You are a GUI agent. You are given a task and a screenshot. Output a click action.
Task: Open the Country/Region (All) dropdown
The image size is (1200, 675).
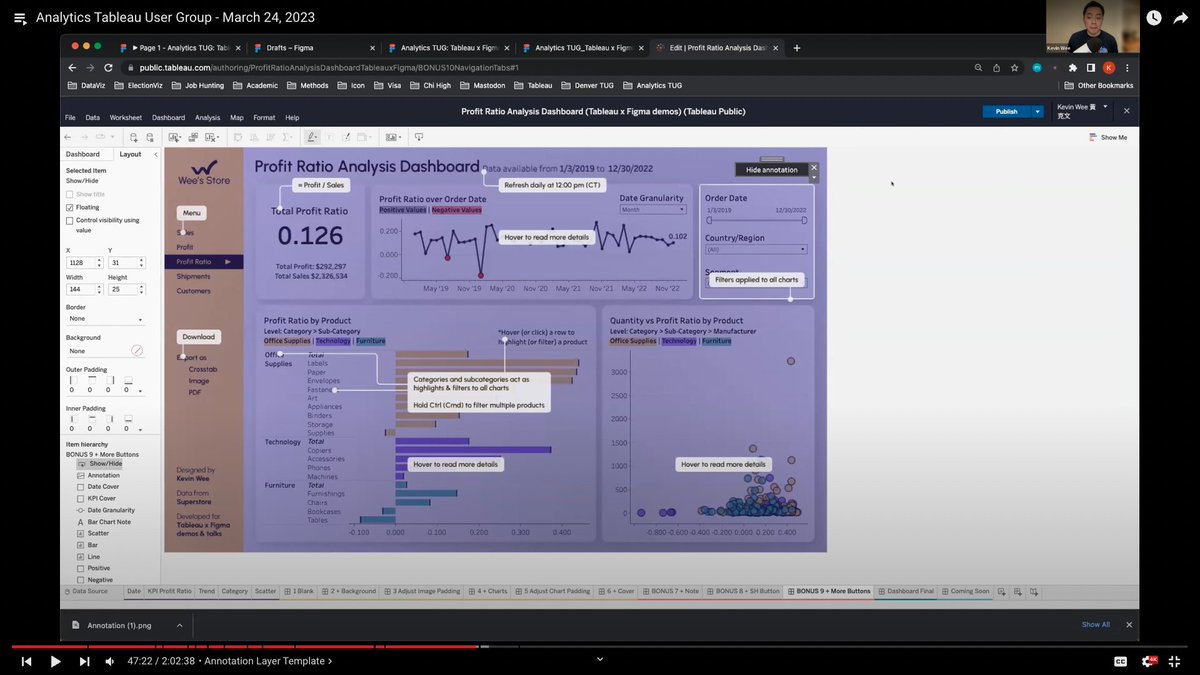pos(756,249)
